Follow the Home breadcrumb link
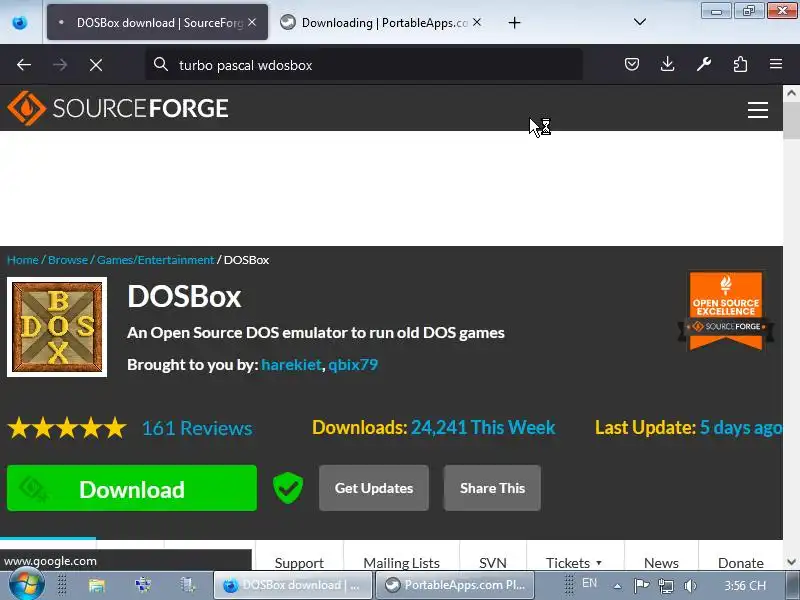Image resolution: width=800 pixels, height=600 pixels. 22,260
